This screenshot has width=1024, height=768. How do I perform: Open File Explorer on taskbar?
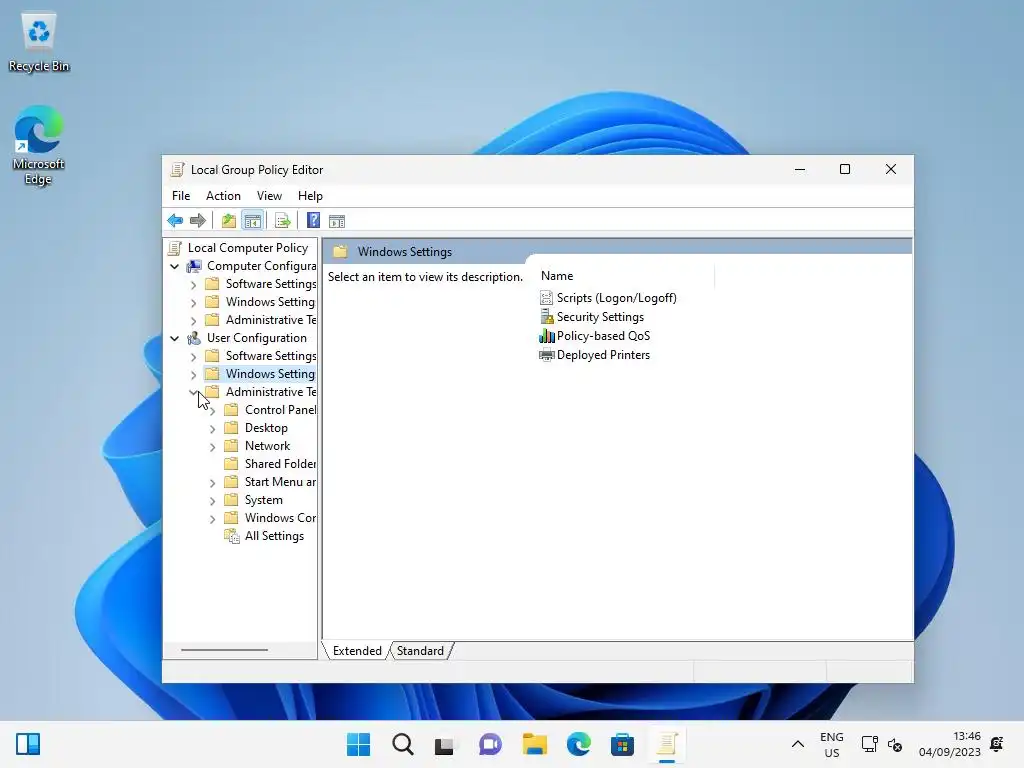coord(534,744)
